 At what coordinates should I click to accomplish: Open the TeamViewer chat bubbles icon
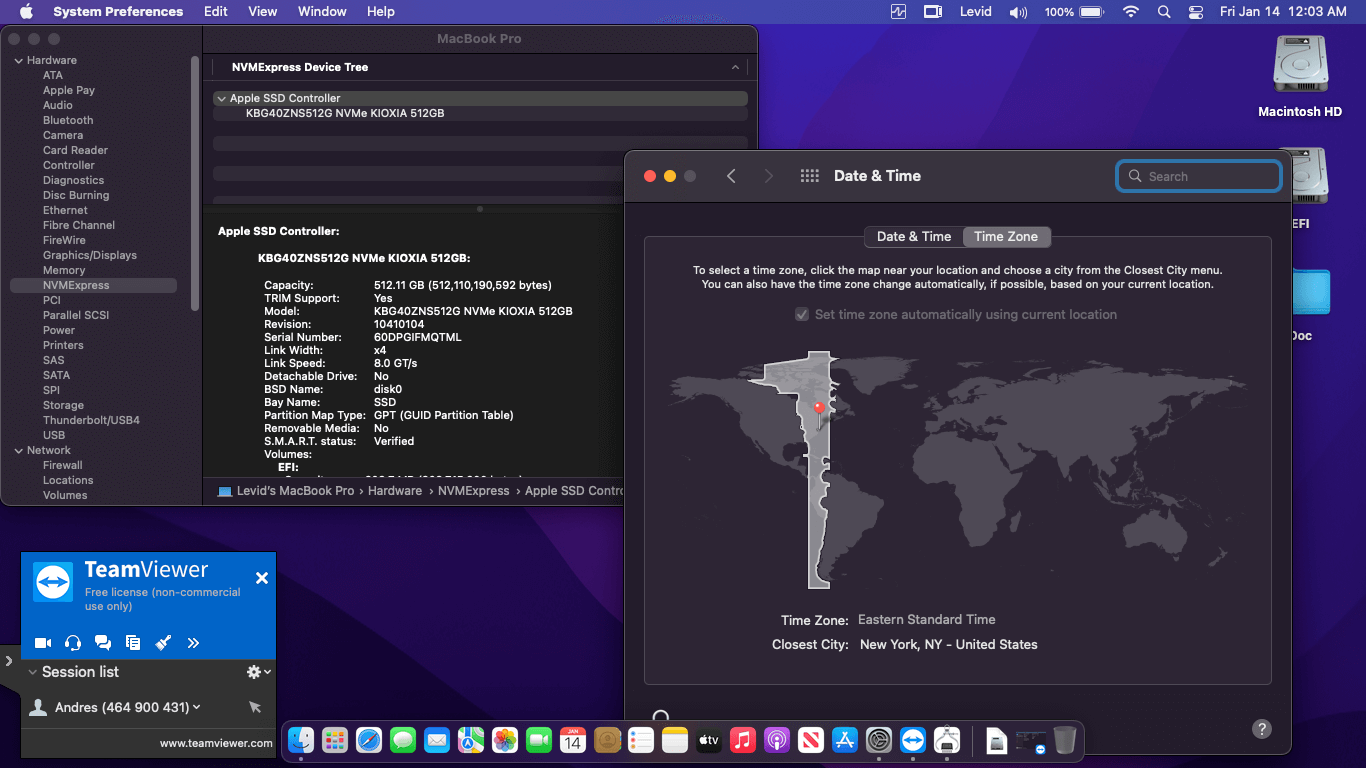[x=103, y=642]
